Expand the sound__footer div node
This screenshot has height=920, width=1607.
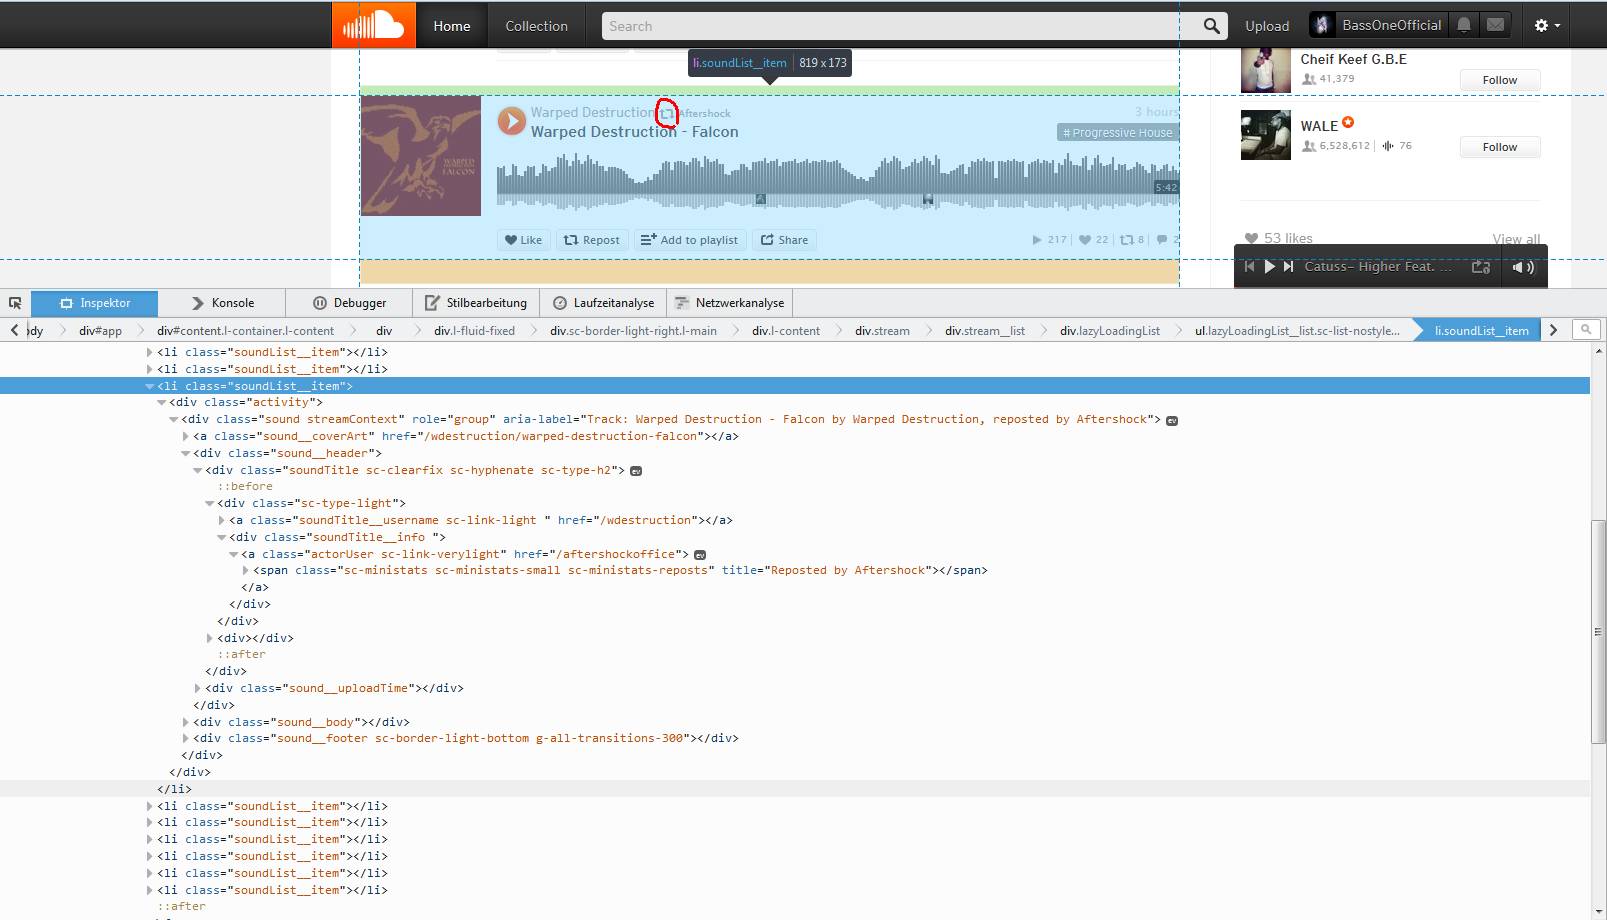186,738
